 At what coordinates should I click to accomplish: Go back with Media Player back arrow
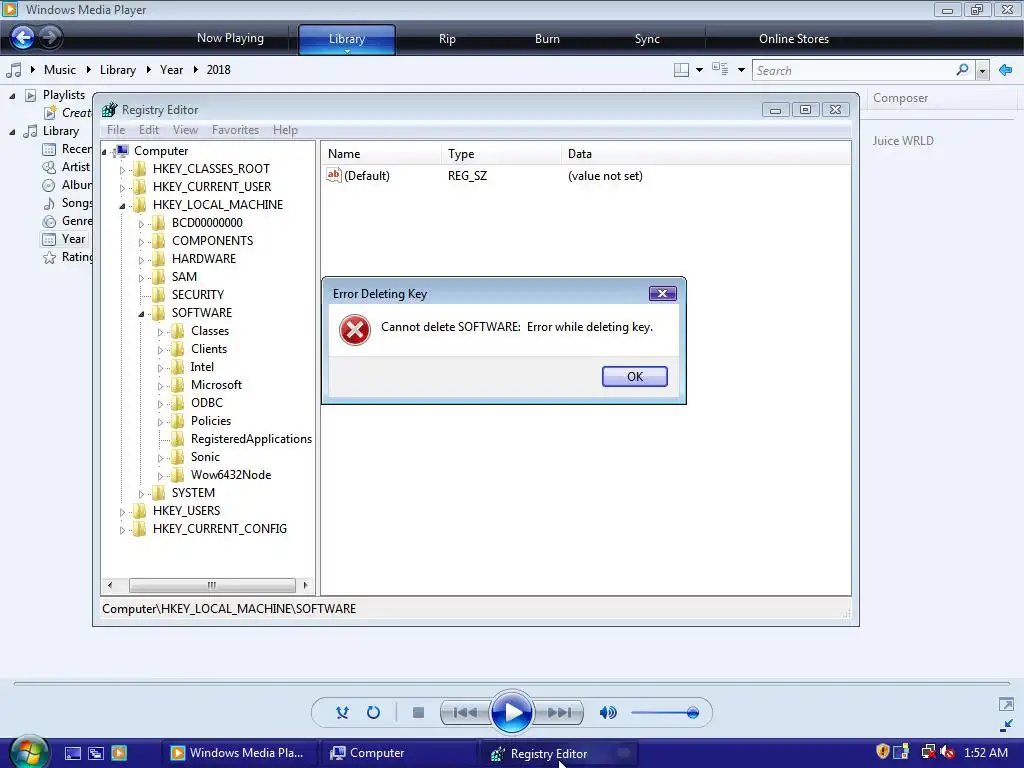point(23,37)
